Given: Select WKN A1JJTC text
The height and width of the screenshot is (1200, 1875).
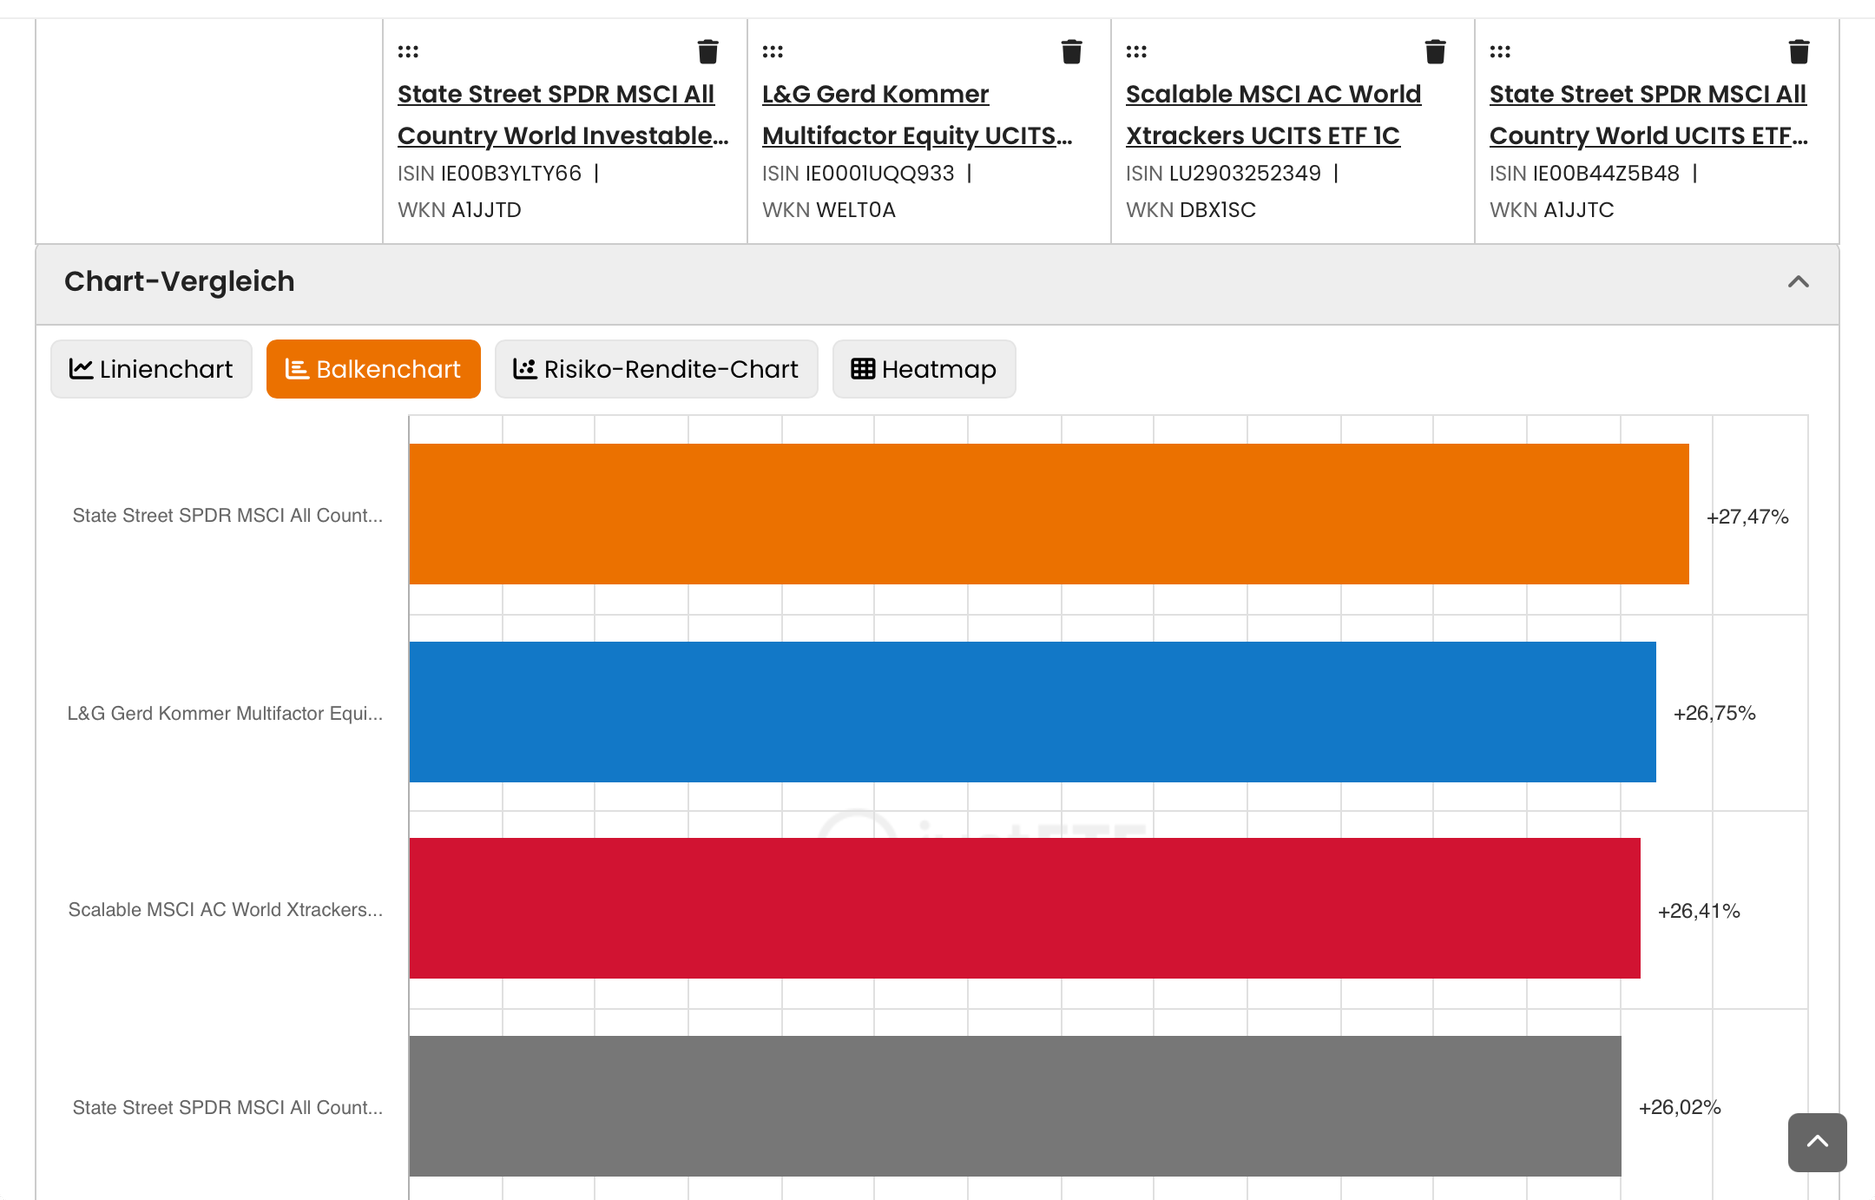Looking at the screenshot, I should (1551, 210).
